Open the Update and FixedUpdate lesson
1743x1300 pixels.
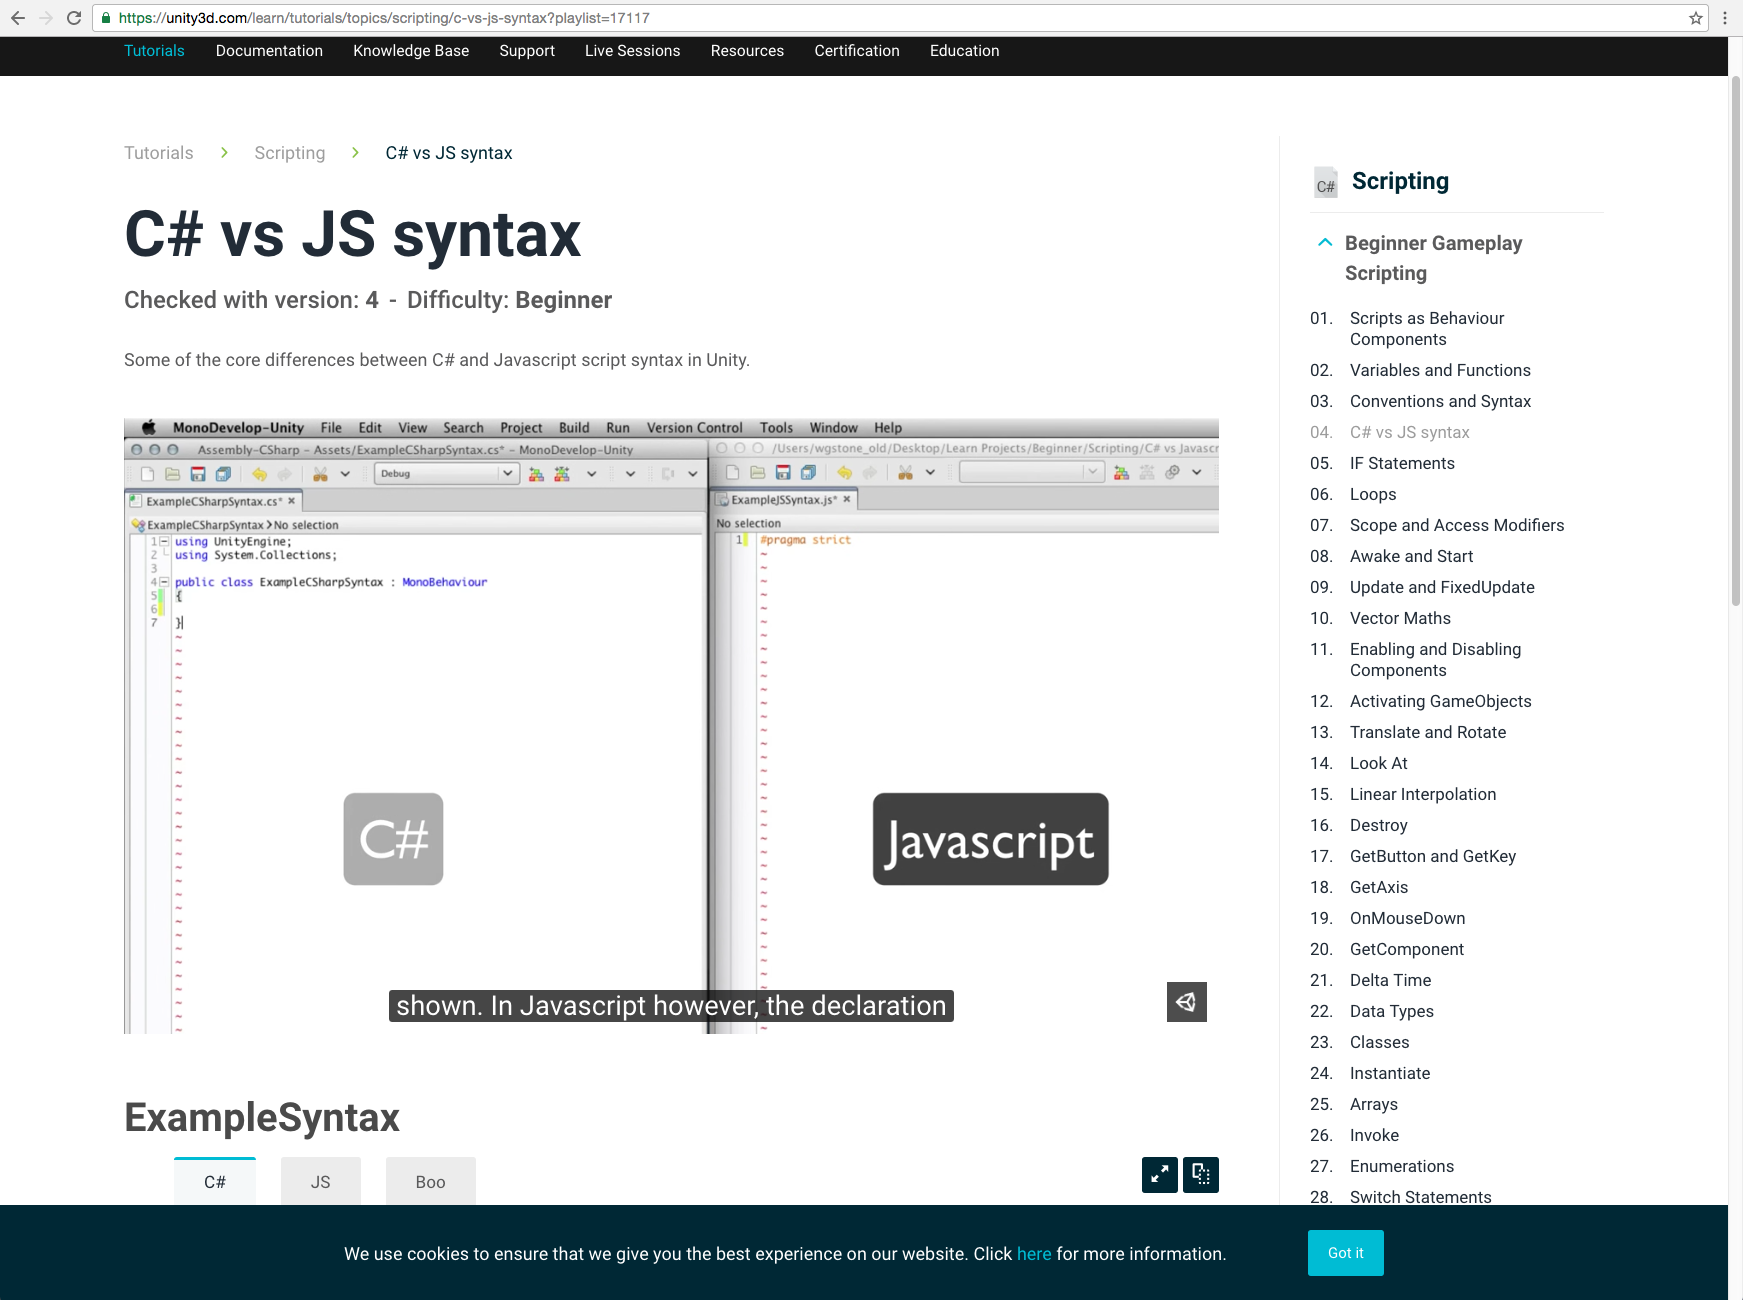pyautogui.click(x=1442, y=587)
